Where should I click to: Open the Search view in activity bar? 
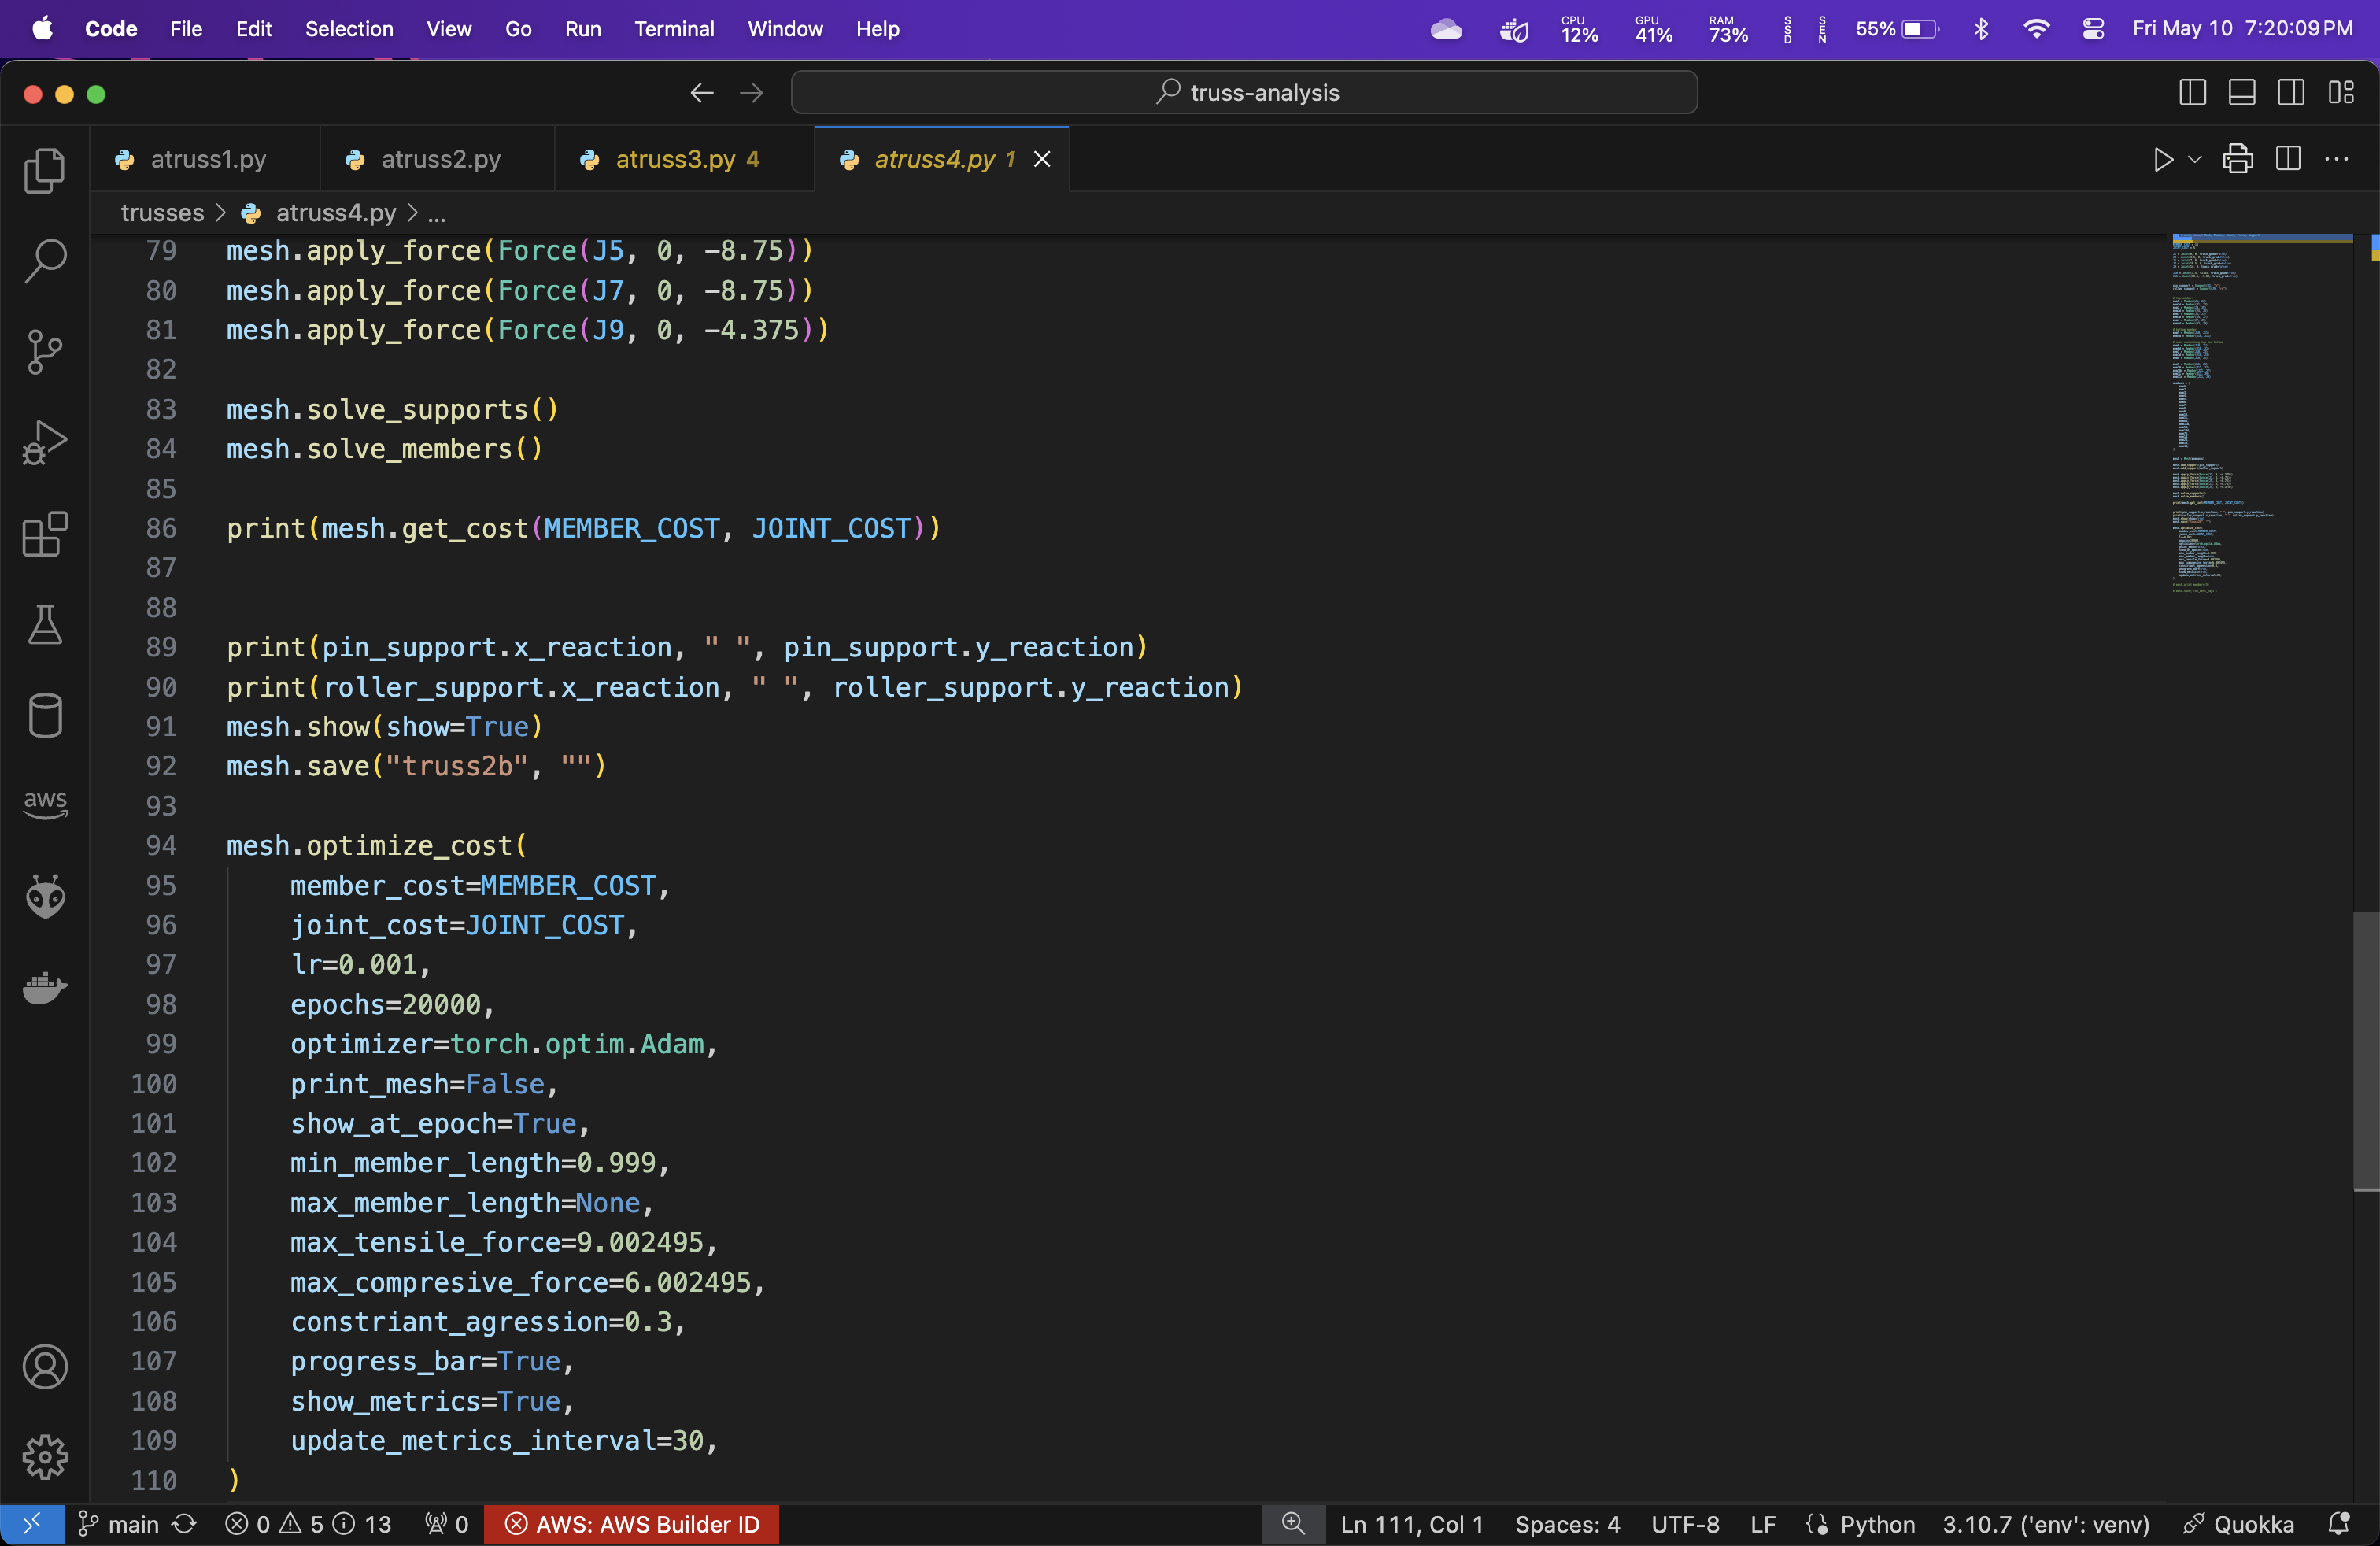pos(45,260)
